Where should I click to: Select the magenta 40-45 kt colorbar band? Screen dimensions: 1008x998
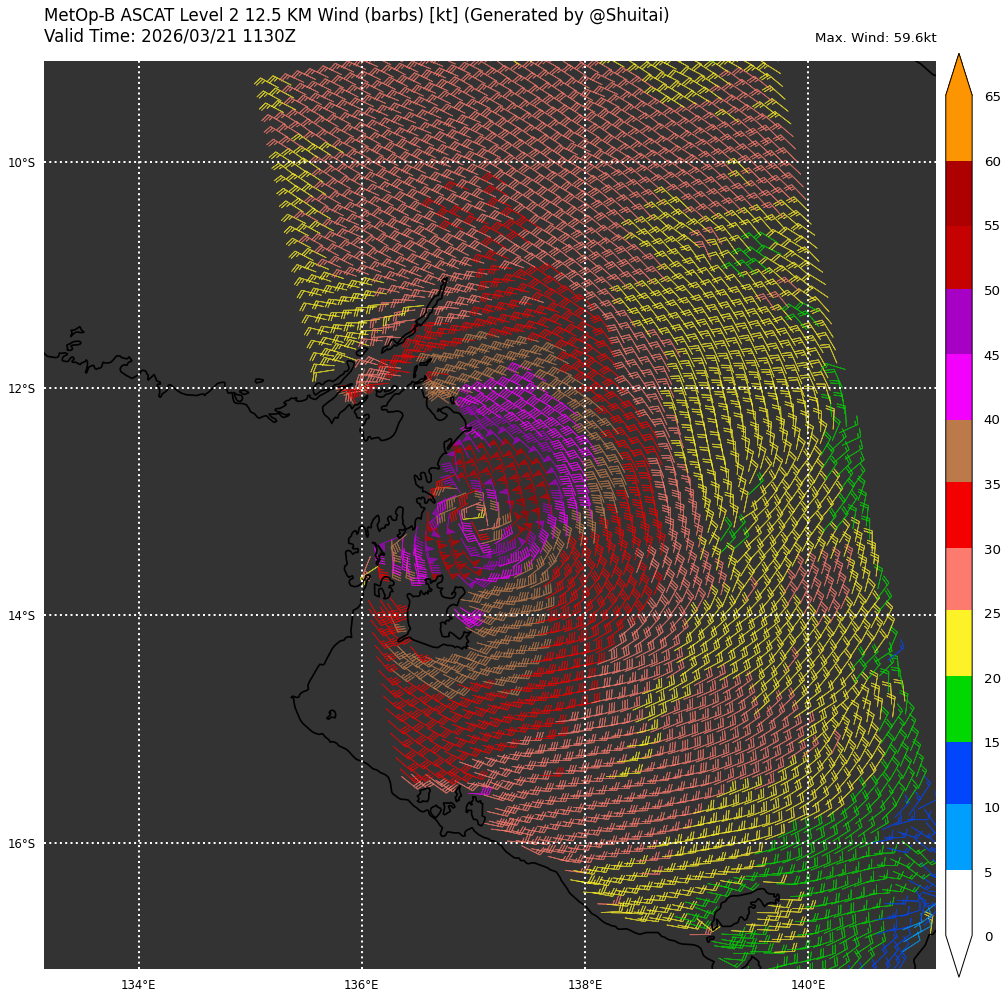[x=958, y=386]
